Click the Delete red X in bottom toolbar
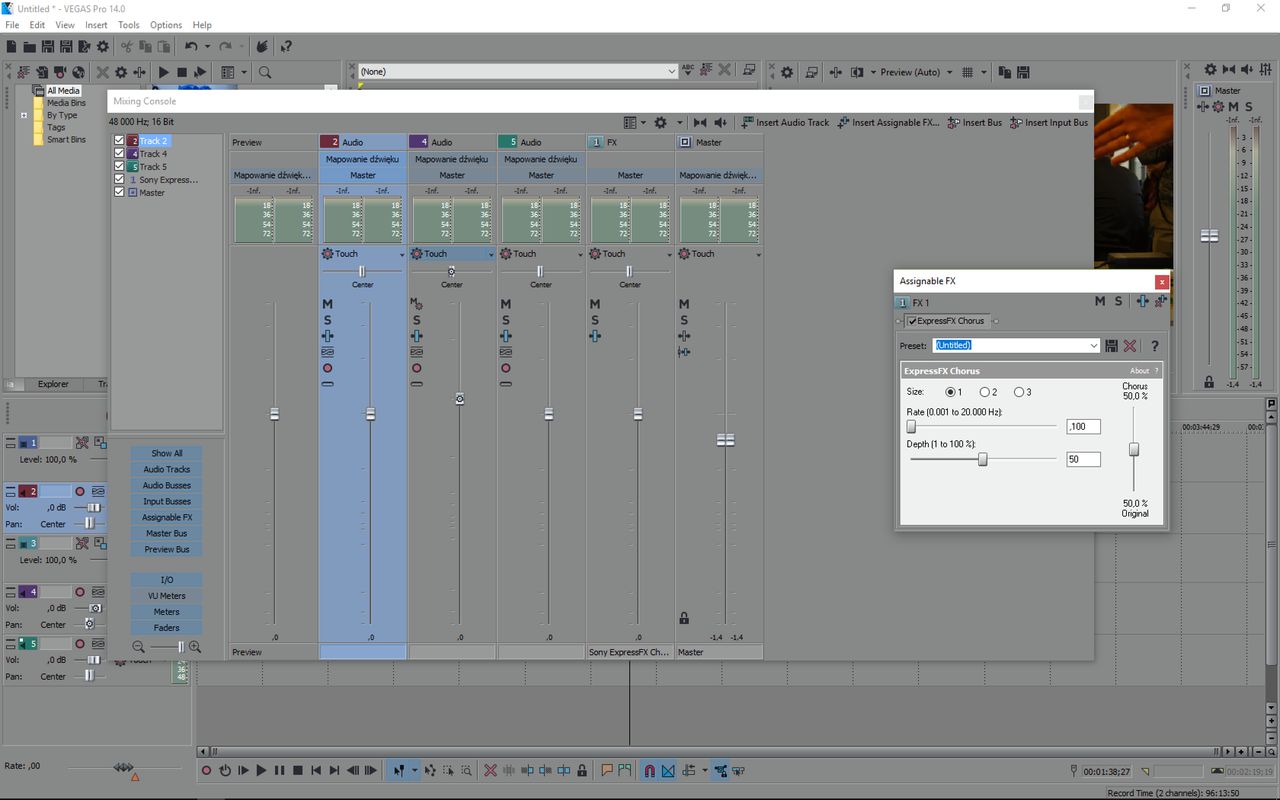 pyautogui.click(x=490, y=770)
